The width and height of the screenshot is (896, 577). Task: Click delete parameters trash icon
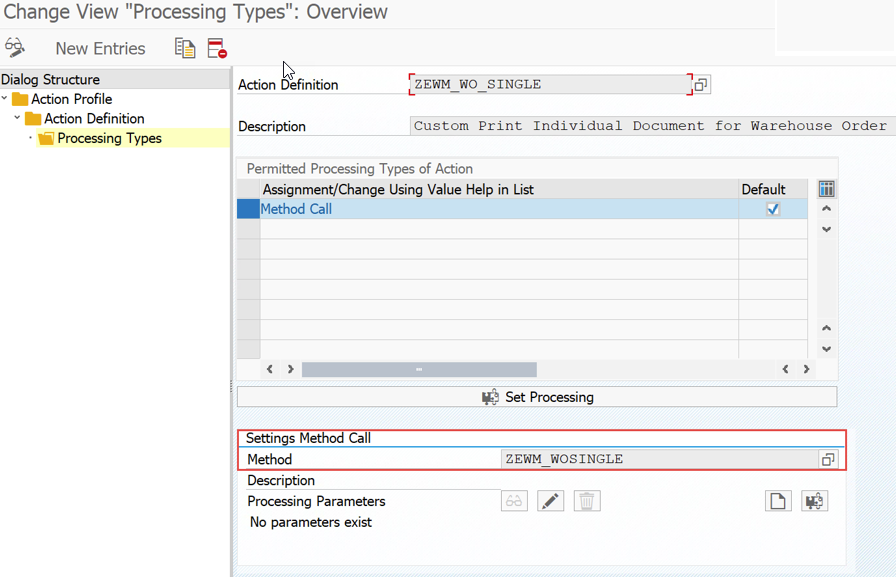[x=587, y=501]
